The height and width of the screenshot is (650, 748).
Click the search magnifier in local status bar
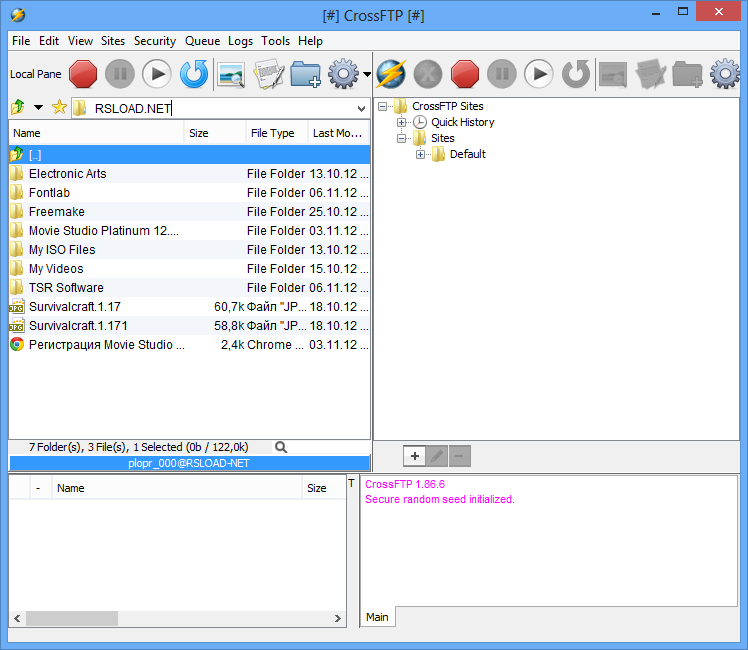tap(281, 447)
